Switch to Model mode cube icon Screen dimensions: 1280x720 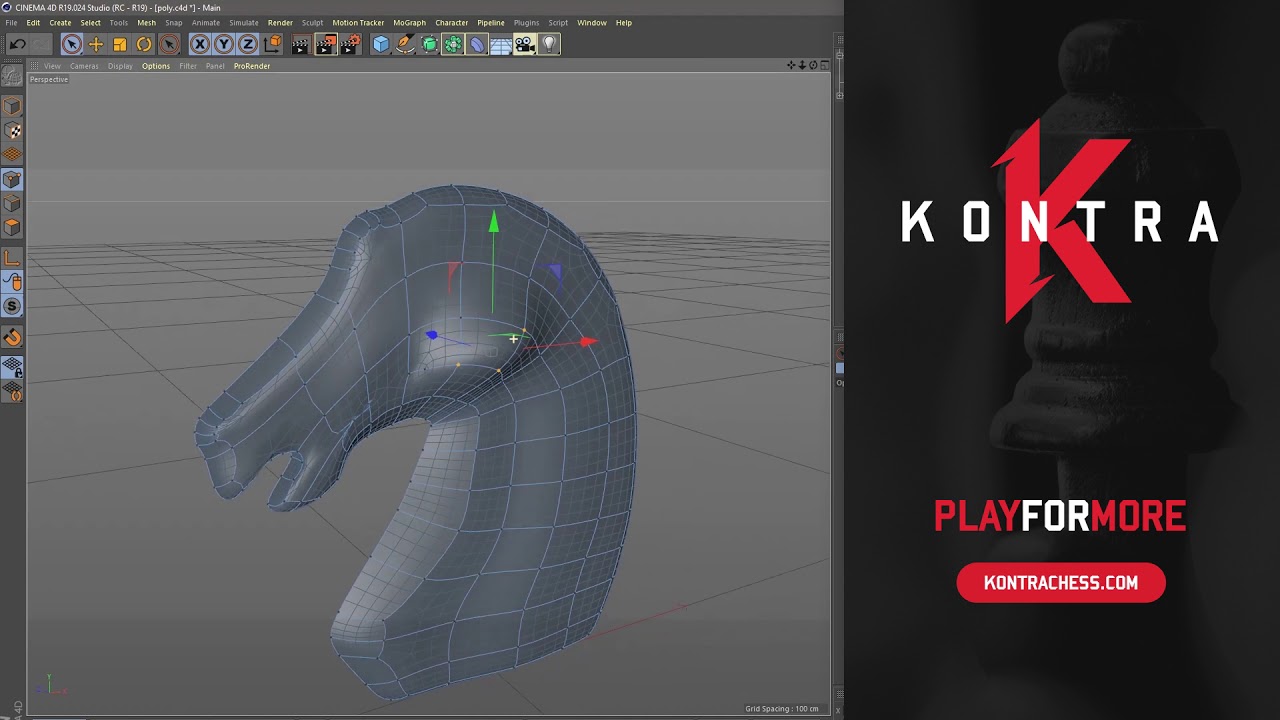tap(12, 106)
